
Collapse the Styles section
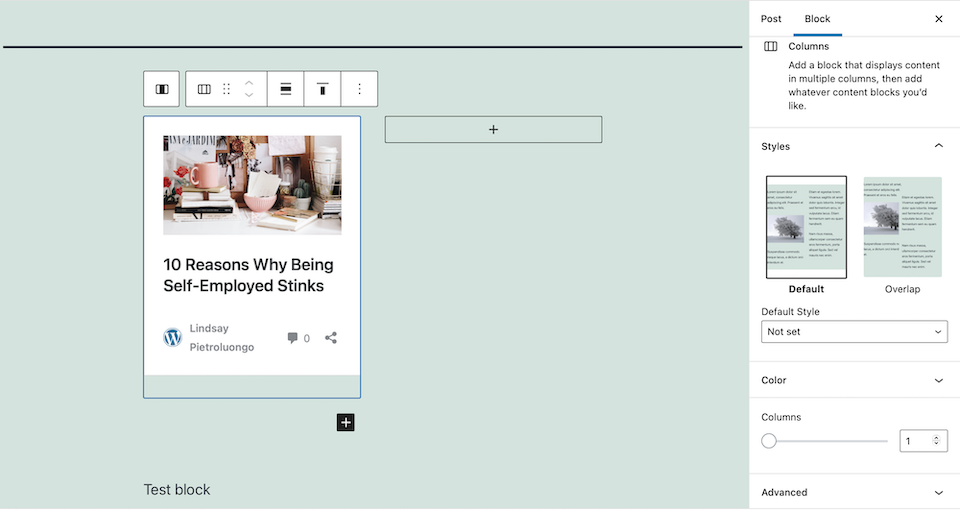[x=938, y=146]
